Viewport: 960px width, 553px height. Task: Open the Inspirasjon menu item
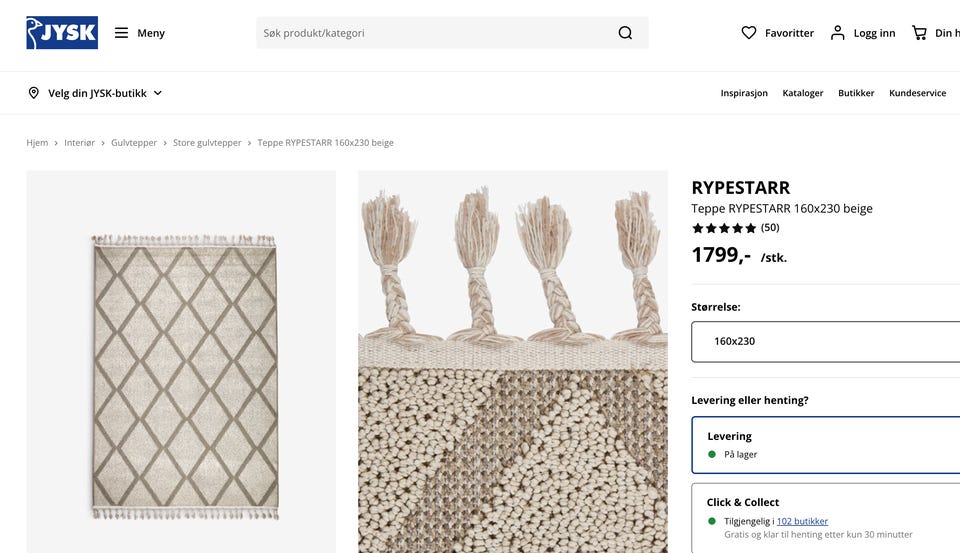point(744,93)
